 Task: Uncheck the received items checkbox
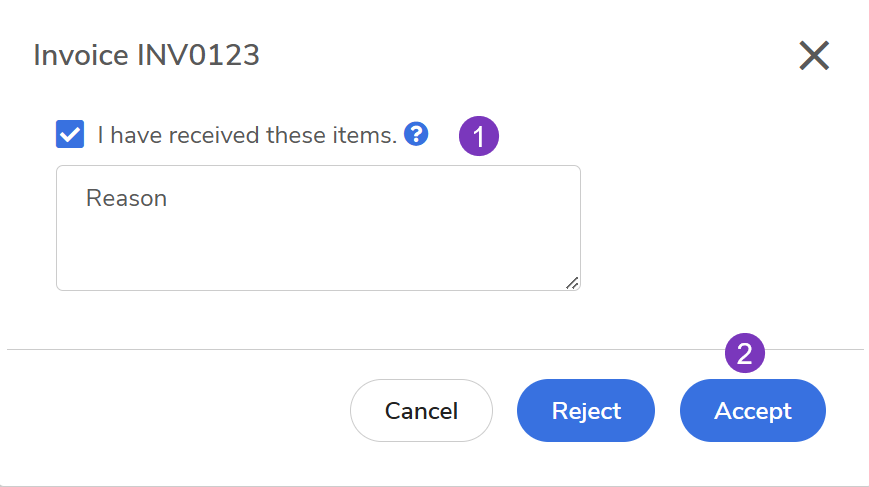pyautogui.click(x=70, y=134)
